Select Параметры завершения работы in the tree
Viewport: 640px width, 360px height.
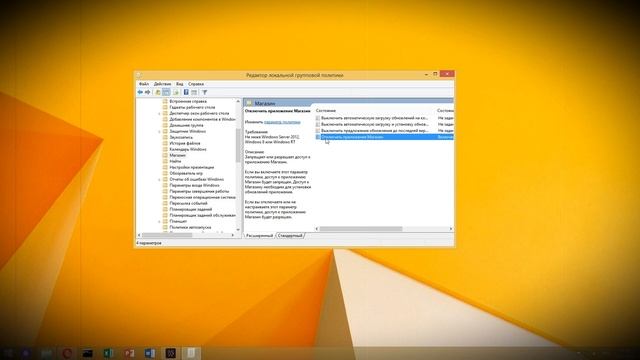[199, 191]
